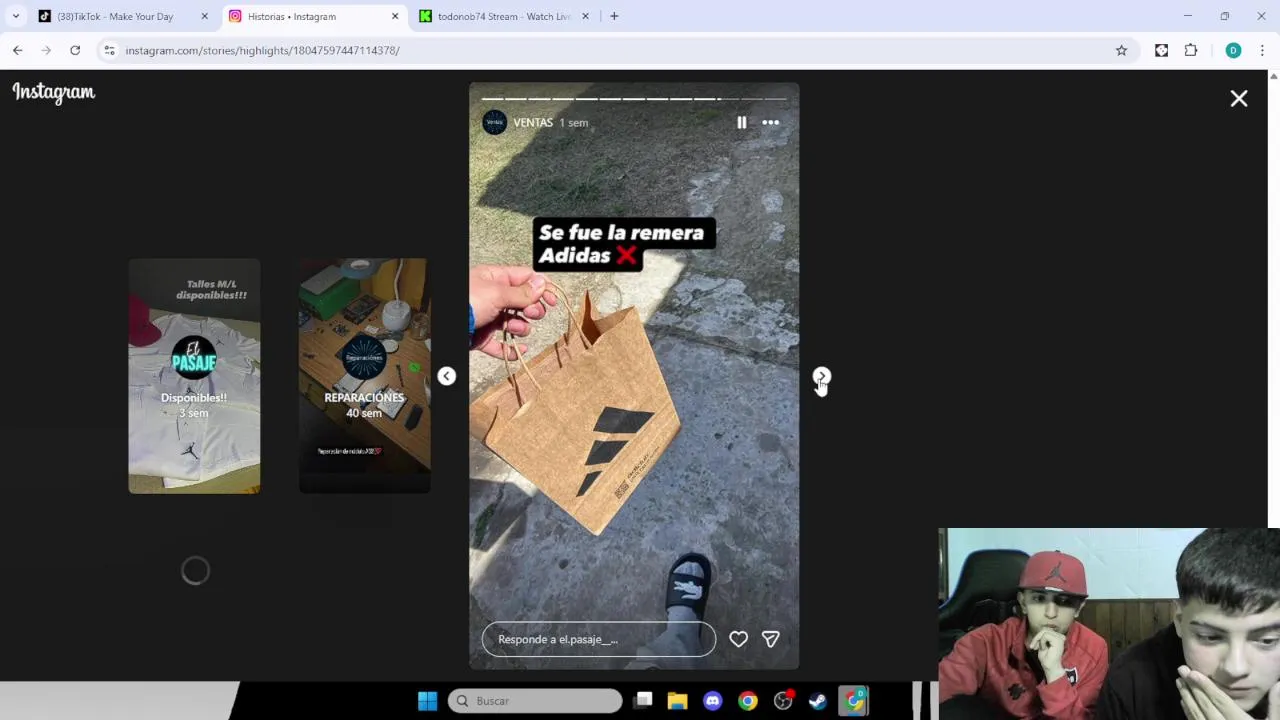Open a new browser tab
The width and height of the screenshot is (1280, 720).
coord(614,16)
